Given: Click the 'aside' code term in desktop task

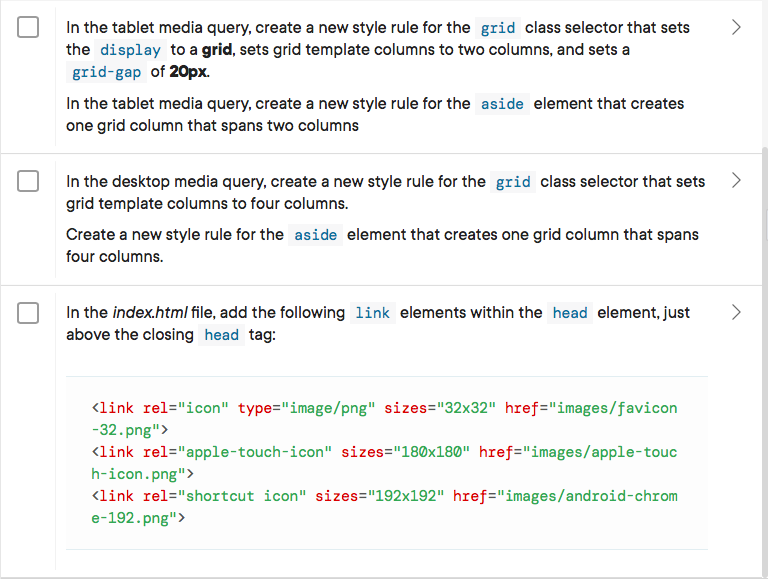Looking at the screenshot, I should tap(315, 235).
